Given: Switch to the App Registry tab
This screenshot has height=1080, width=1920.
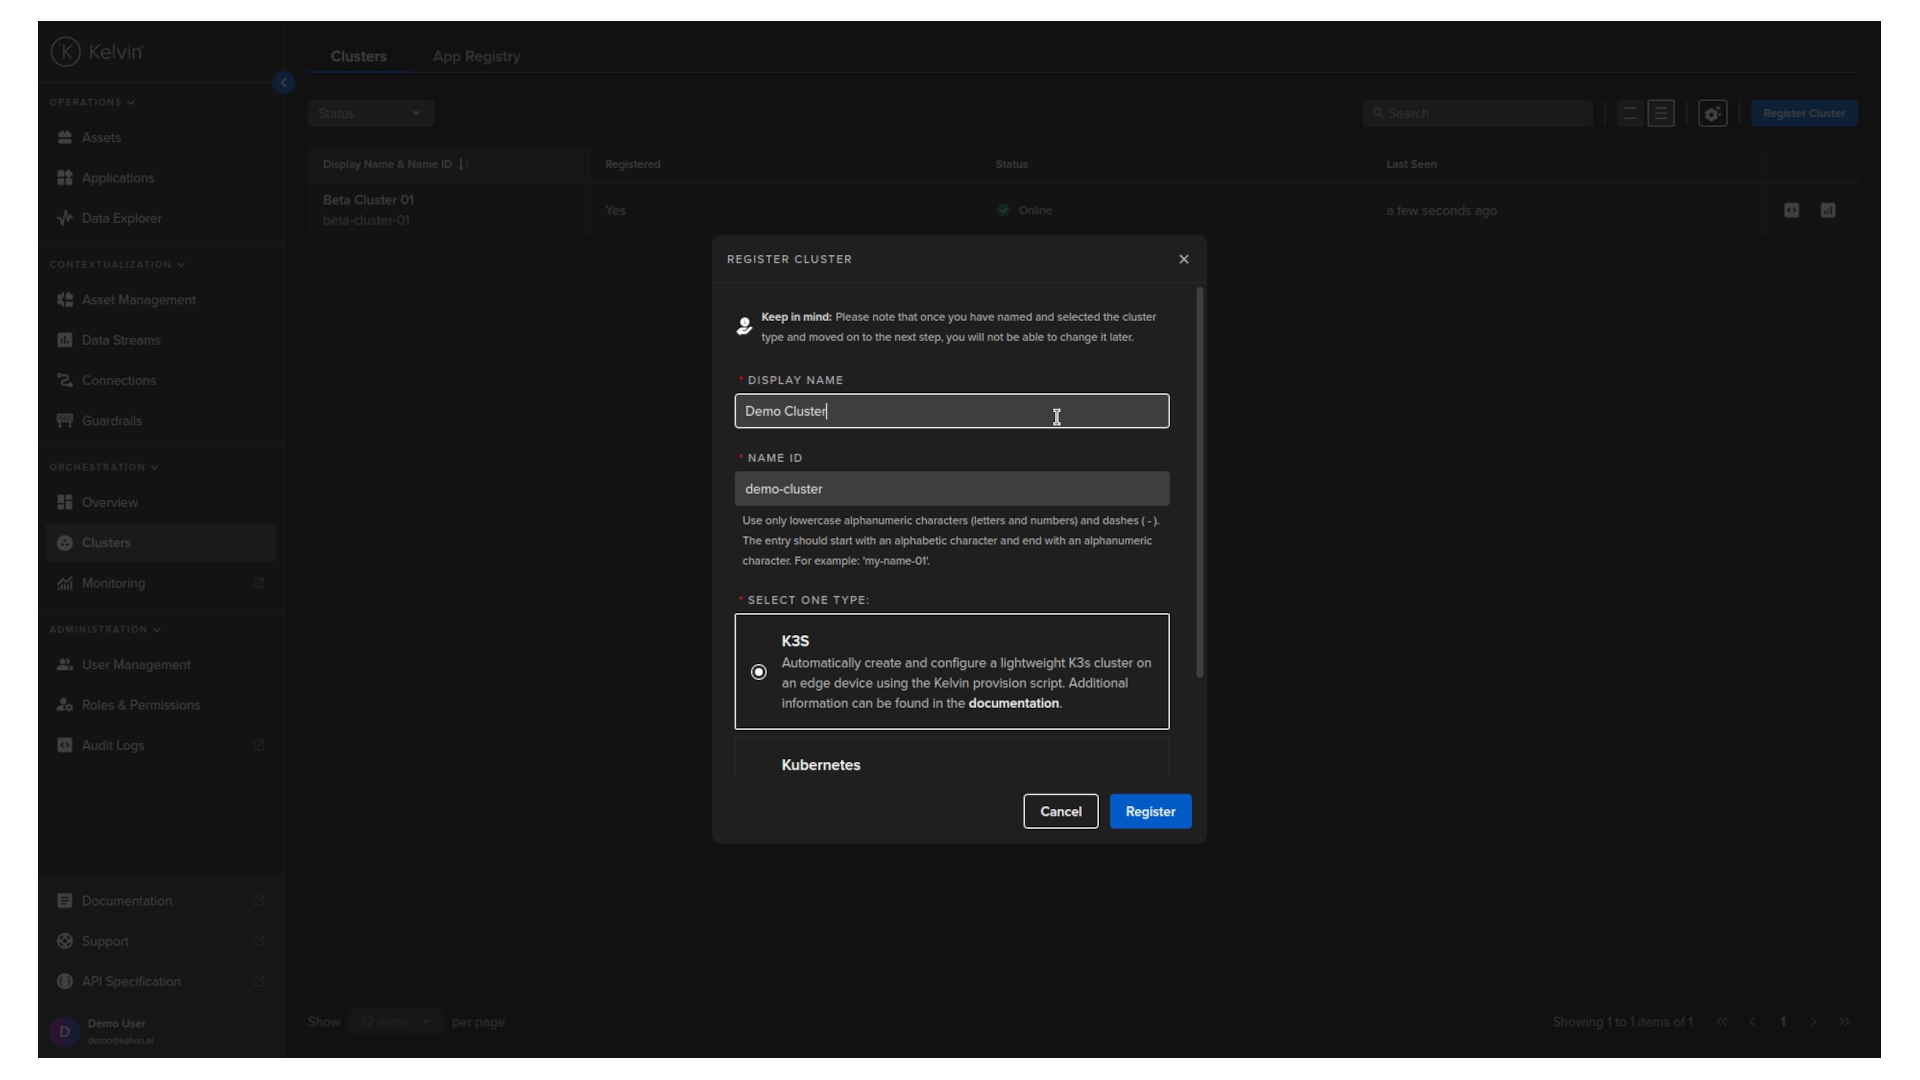Looking at the screenshot, I should click(x=476, y=56).
